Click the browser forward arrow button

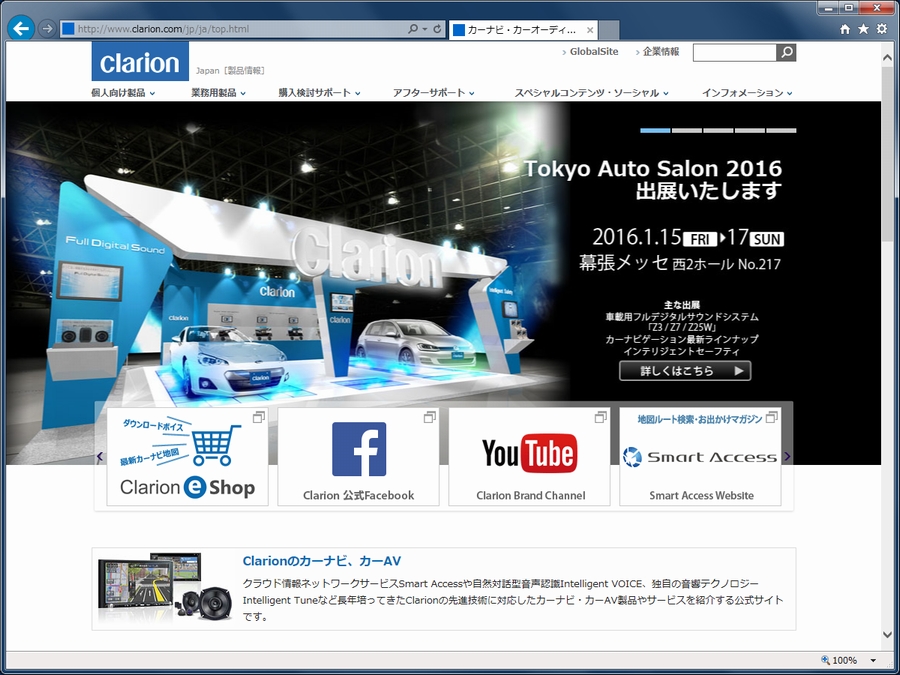[x=47, y=28]
